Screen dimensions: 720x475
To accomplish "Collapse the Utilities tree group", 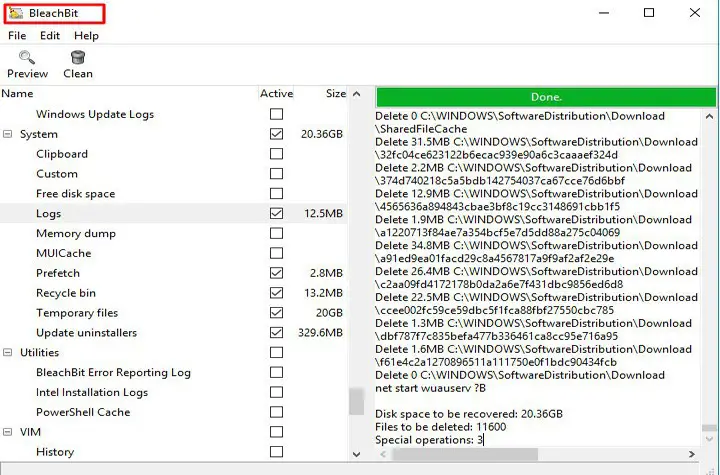I will point(7,352).
